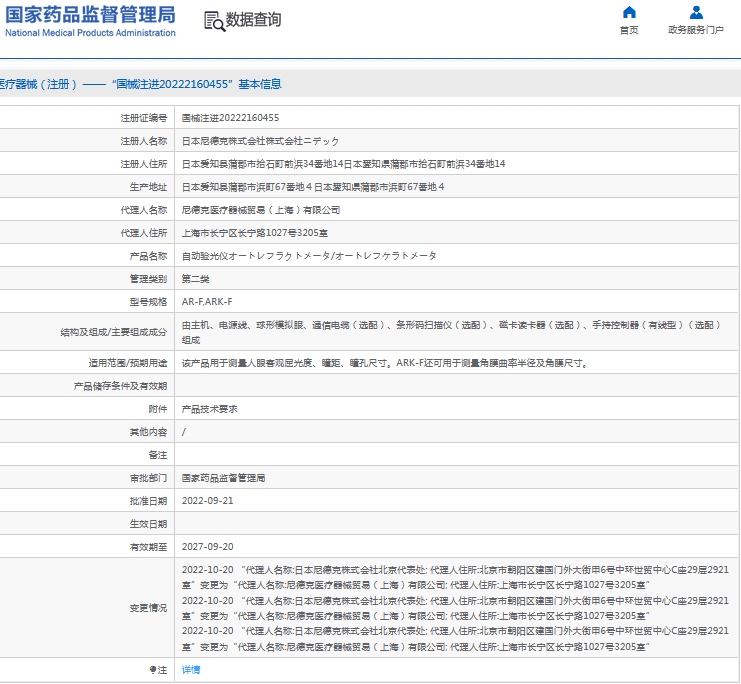Click the 注册人名称 label
This screenshot has height=684, width=741.
click(144, 141)
